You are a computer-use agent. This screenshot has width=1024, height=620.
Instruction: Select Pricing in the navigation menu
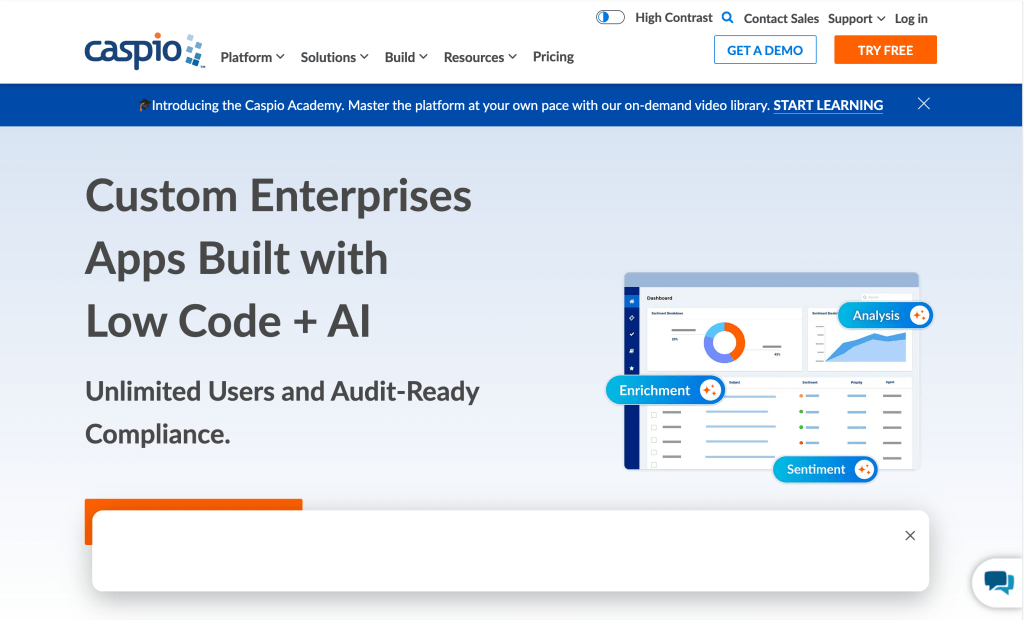click(x=553, y=57)
